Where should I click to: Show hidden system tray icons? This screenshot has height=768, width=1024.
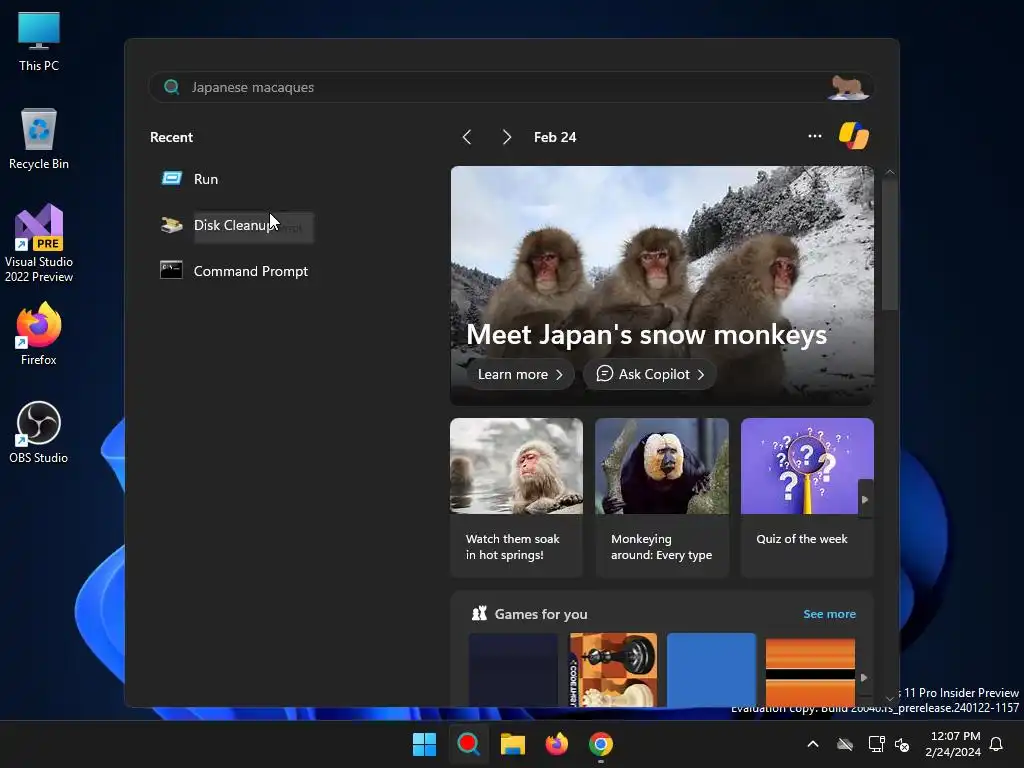pyautogui.click(x=813, y=744)
